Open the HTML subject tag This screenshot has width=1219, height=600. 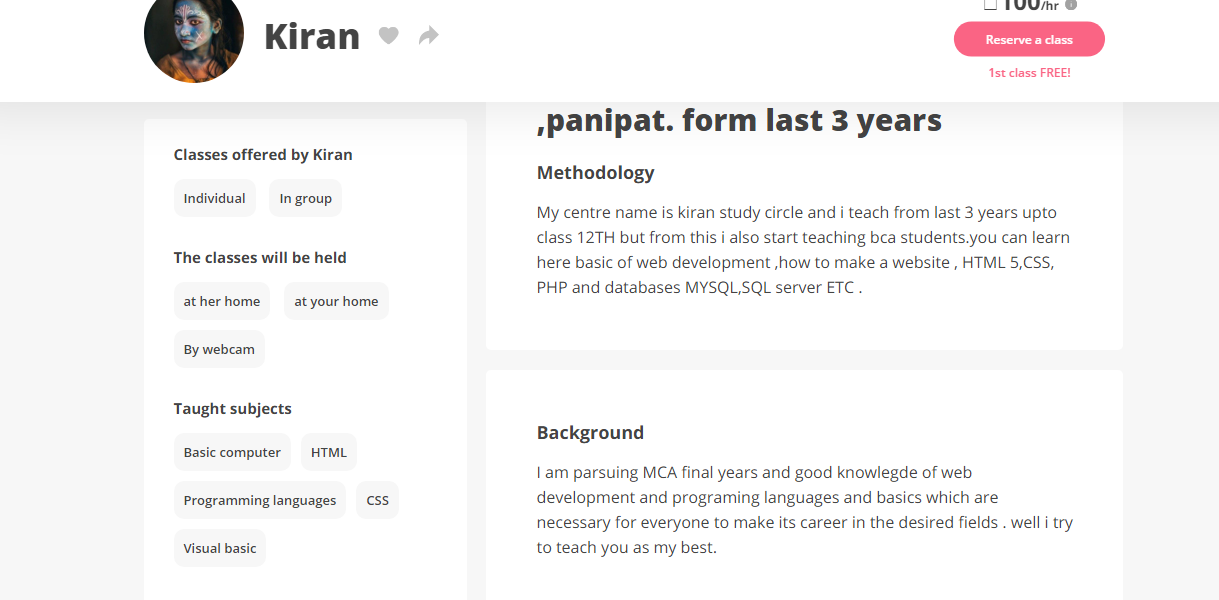pyautogui.click(x=329, y=452)
